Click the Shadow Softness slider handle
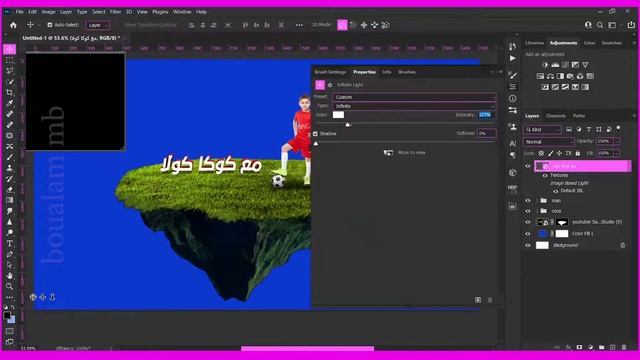640x360 pixels. [316, 143]
